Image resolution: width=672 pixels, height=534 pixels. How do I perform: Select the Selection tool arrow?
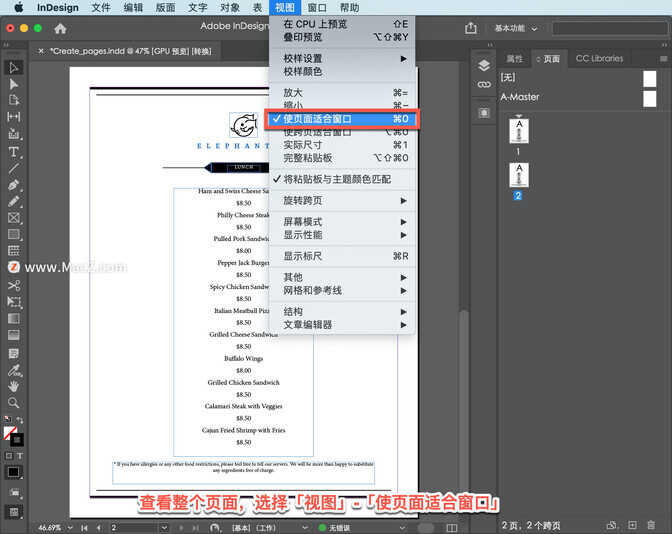(14, 67)
